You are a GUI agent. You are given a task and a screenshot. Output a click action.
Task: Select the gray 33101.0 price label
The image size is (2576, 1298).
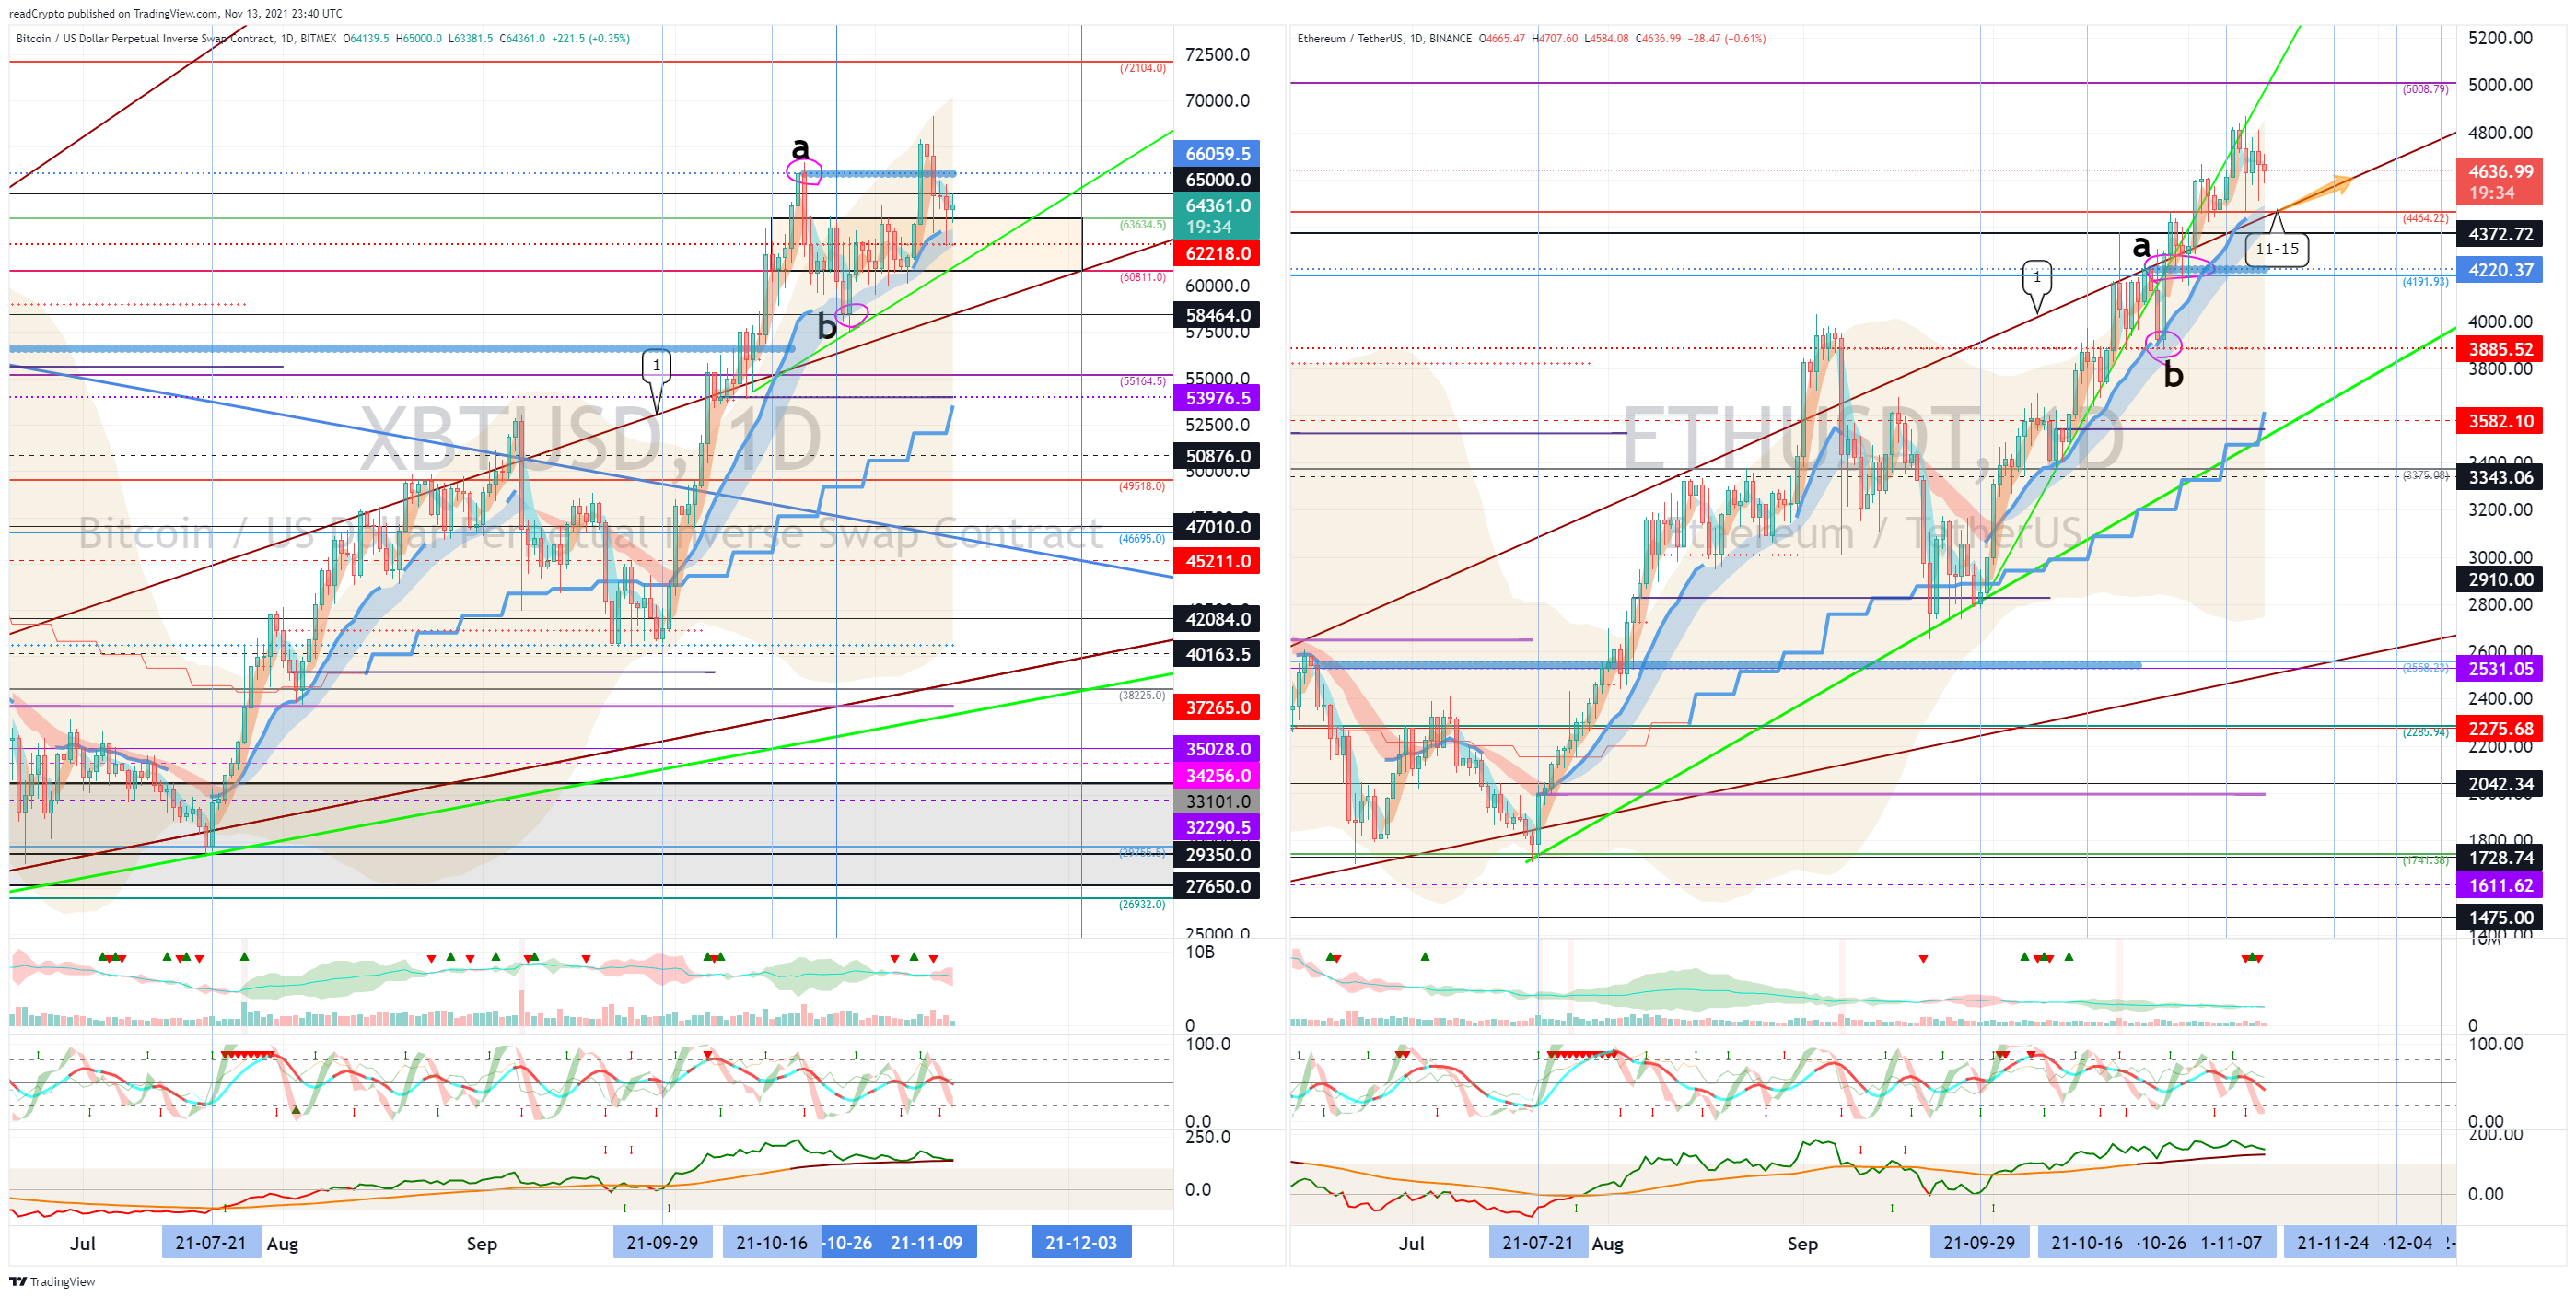[1216, 802]
